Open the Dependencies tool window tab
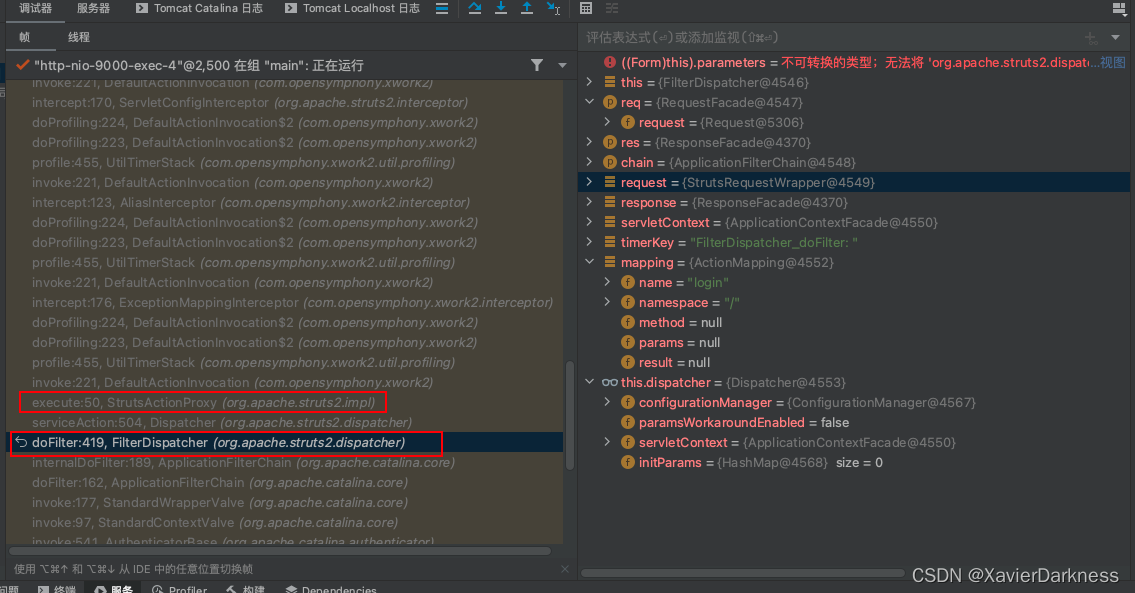The image size is (1135, 593). point(332,589)
